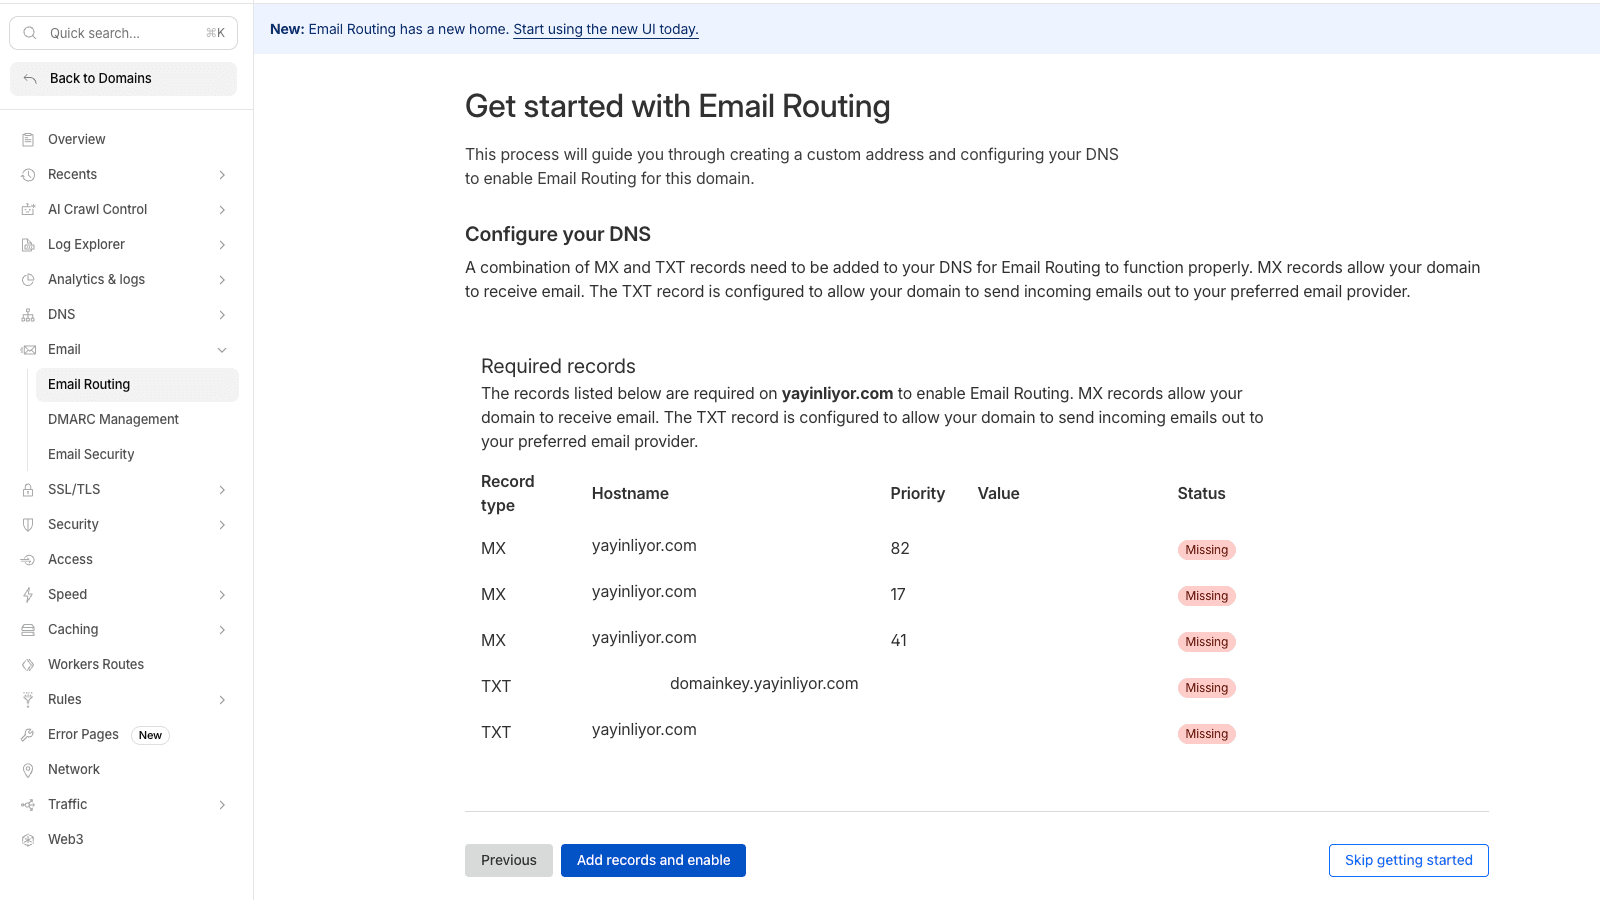Image resolution: width=1600 pixels, height=900 pixels.
Task: Click the Web3 icon in sidebar
Action: tap(28, 840)
